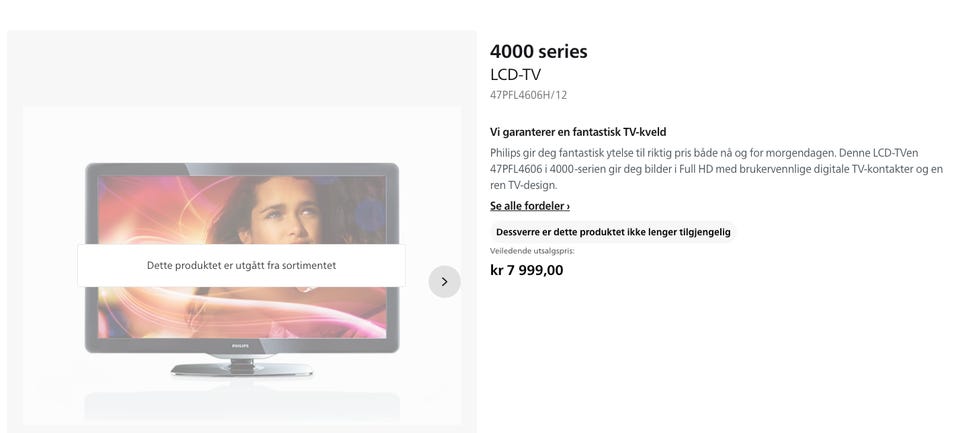This screenshot has height=433, width=960.
Task: Click the word 'Philips' starting the description
Action: tap(505, 153)
